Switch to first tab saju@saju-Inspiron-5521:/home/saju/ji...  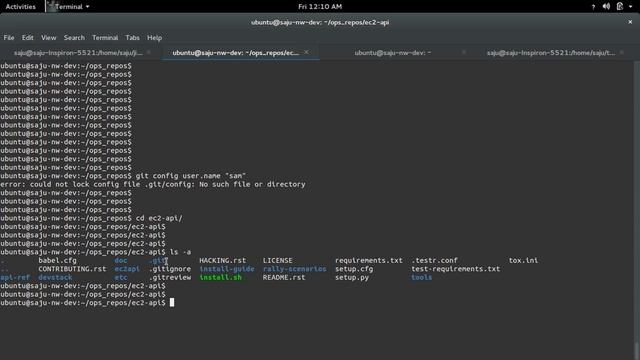coord(78,53)
